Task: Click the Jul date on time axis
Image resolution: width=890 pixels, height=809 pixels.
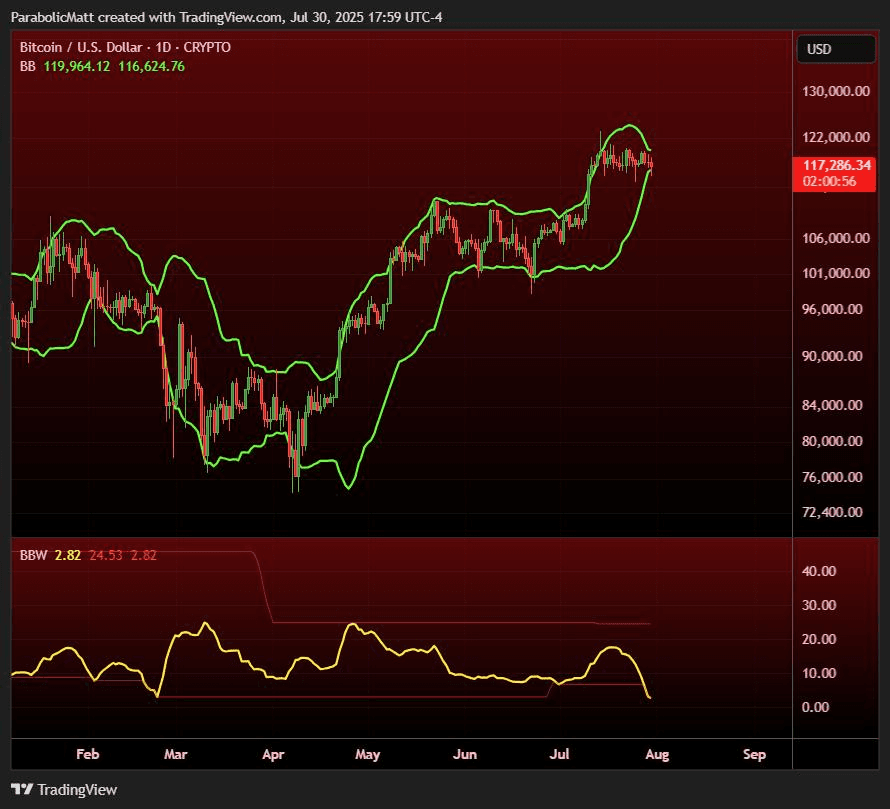Action: pos(559,754)
